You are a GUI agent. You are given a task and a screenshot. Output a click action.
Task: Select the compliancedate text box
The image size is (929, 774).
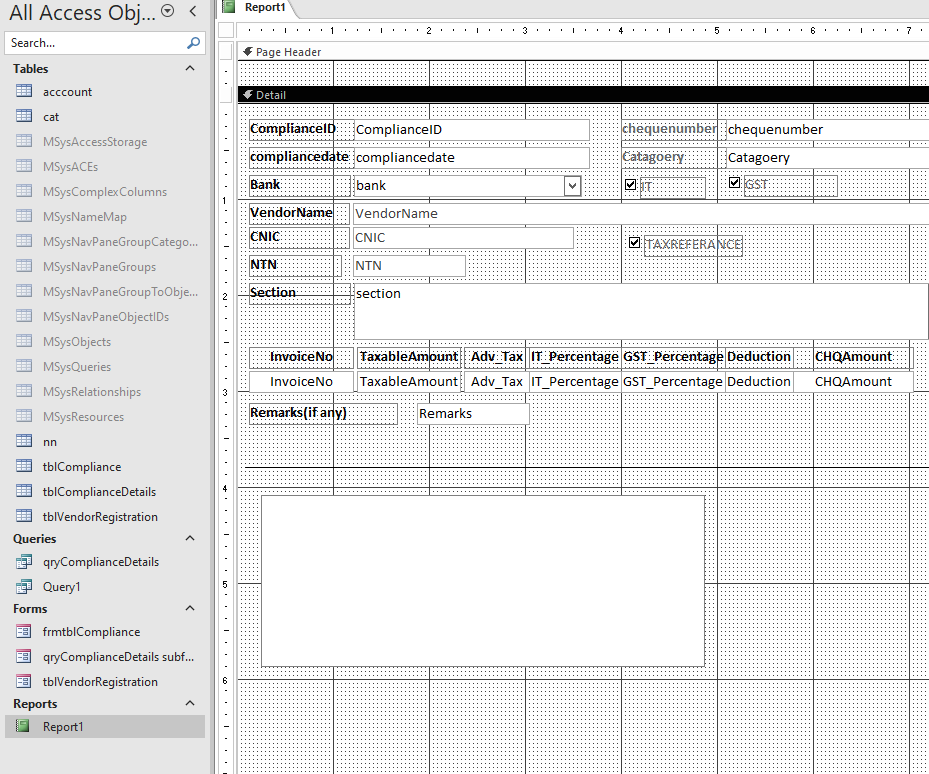coord(472,158)
